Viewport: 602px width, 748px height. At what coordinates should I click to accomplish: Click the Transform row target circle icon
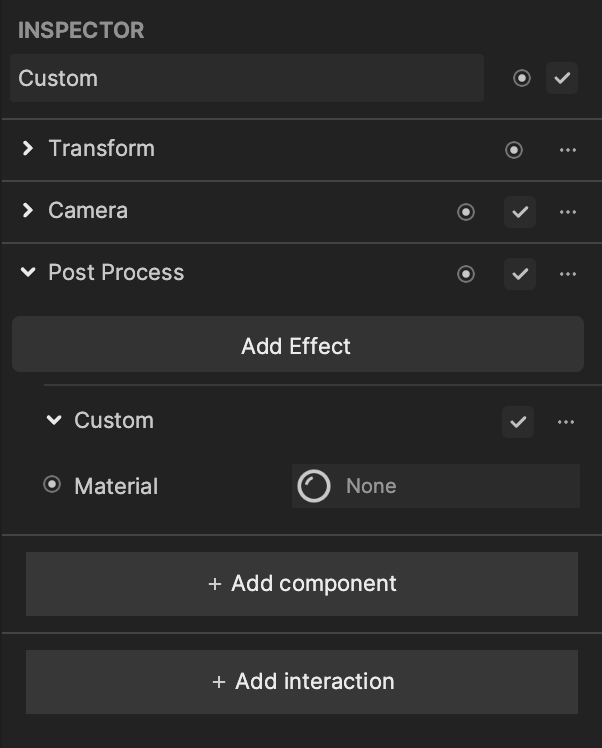513,150
